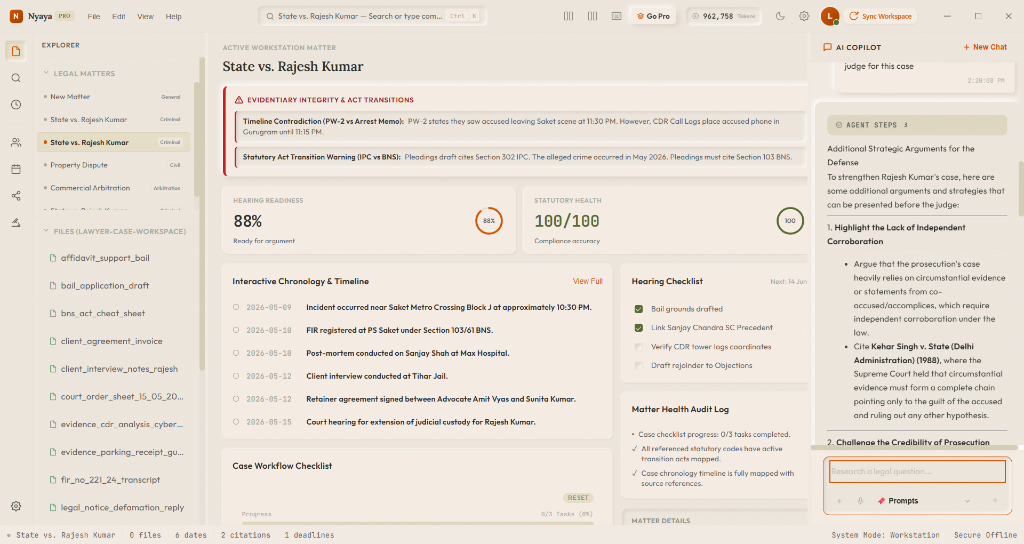The width and height of the screenshot is (1024, 544).
Task: Select the Commercial Arbitration matter
Action: 114,188
